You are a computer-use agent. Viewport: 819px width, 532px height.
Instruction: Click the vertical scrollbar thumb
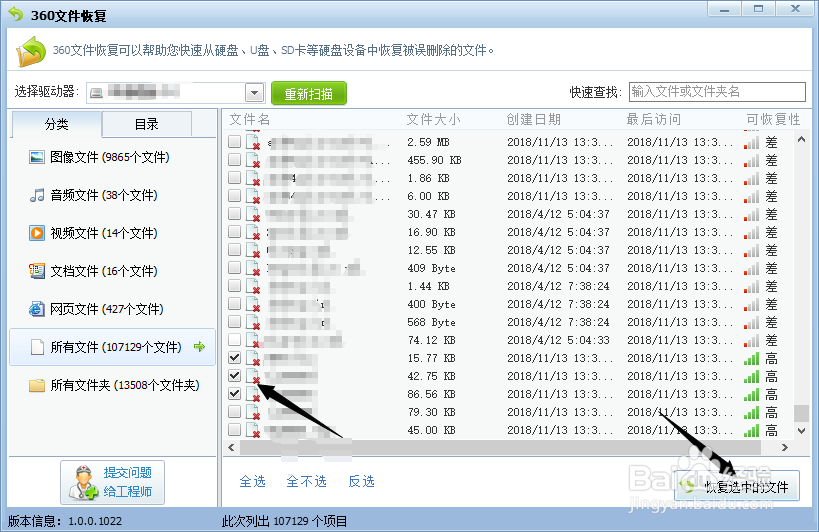[x=801, y=413]
